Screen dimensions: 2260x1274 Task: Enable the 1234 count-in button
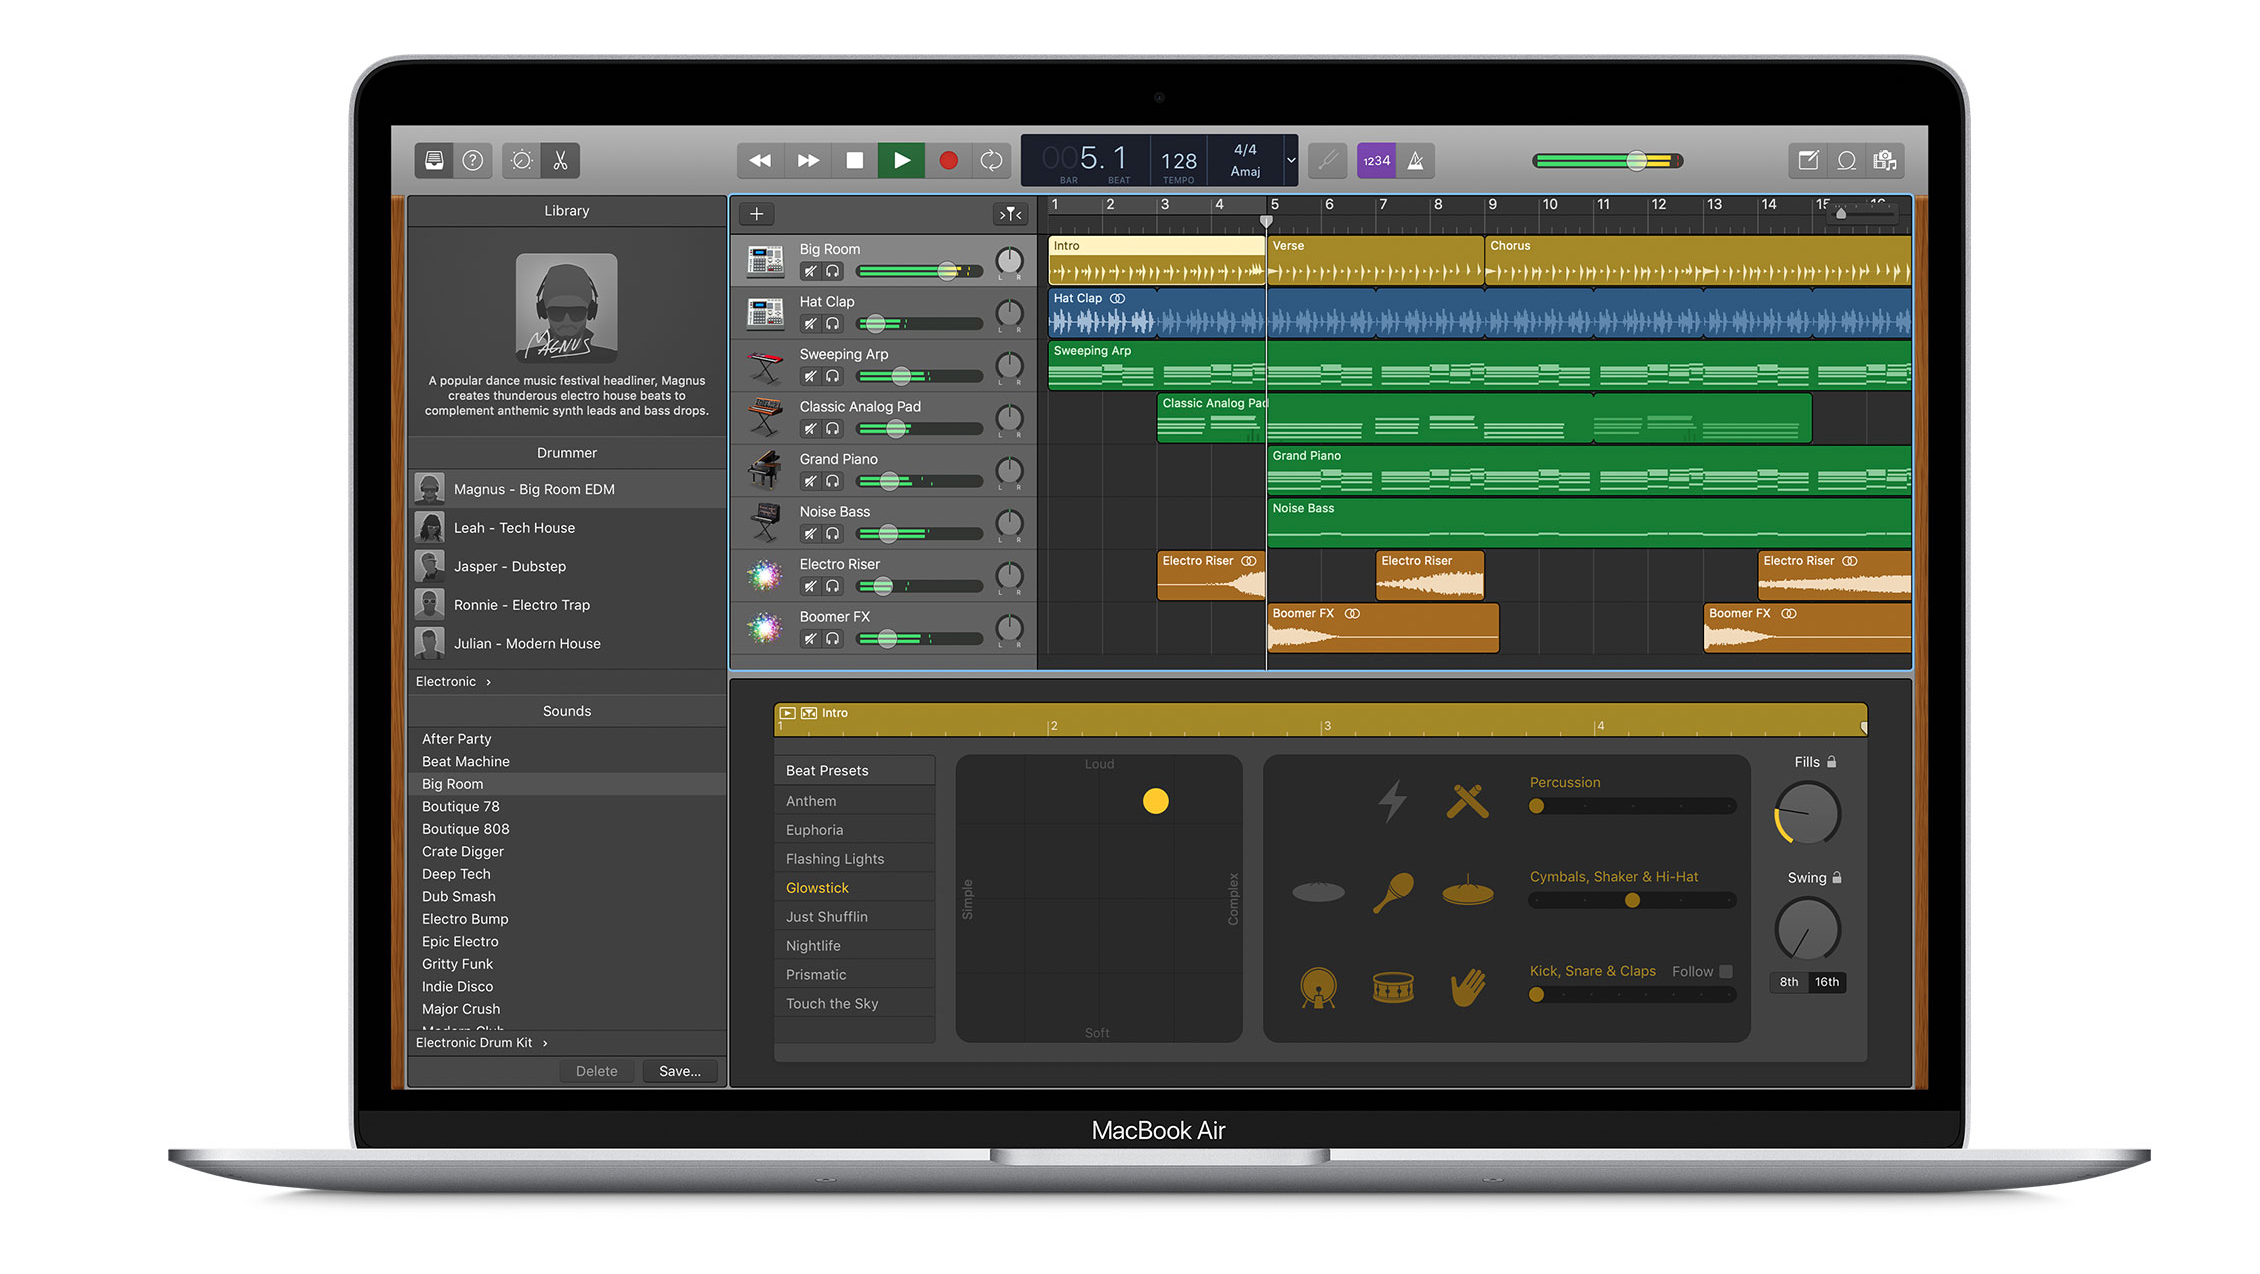point(1376,160)
